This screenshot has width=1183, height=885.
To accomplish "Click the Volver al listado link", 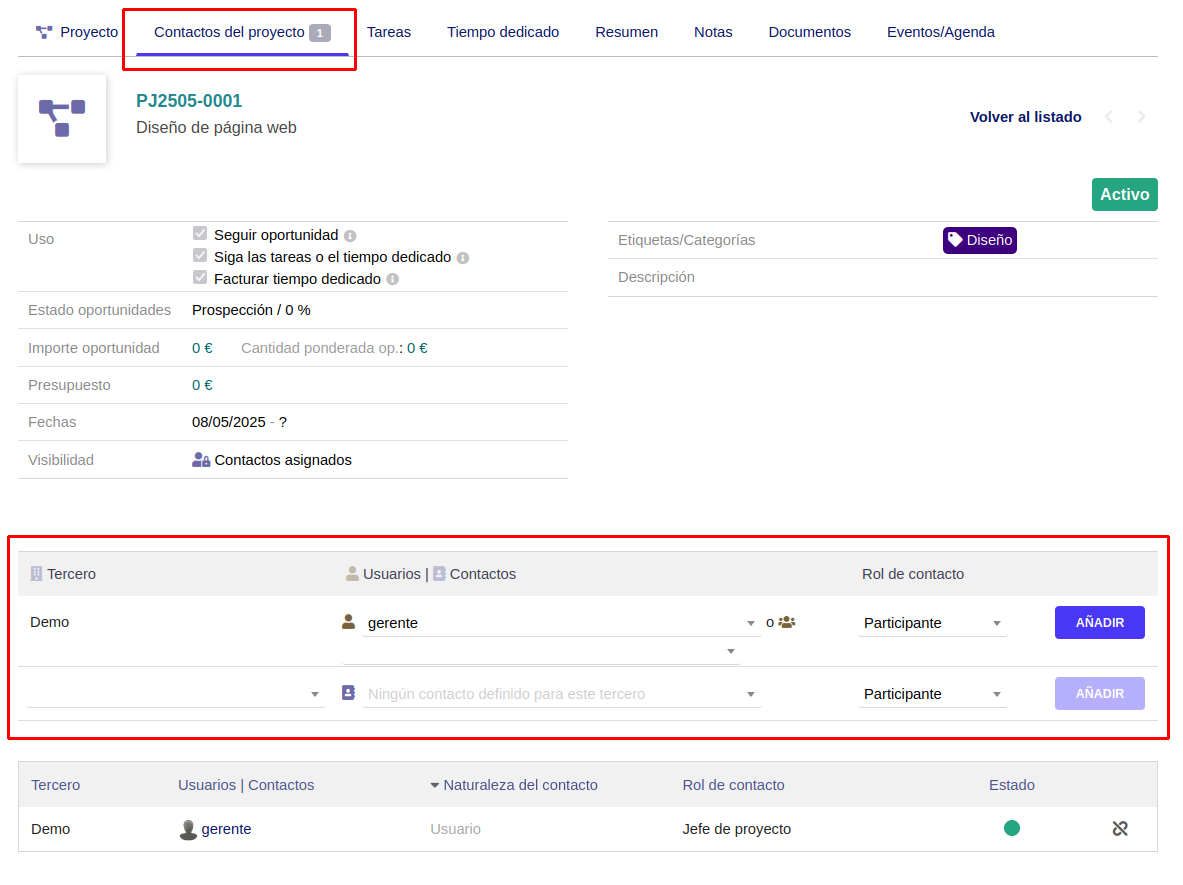I will point(1025,117).
